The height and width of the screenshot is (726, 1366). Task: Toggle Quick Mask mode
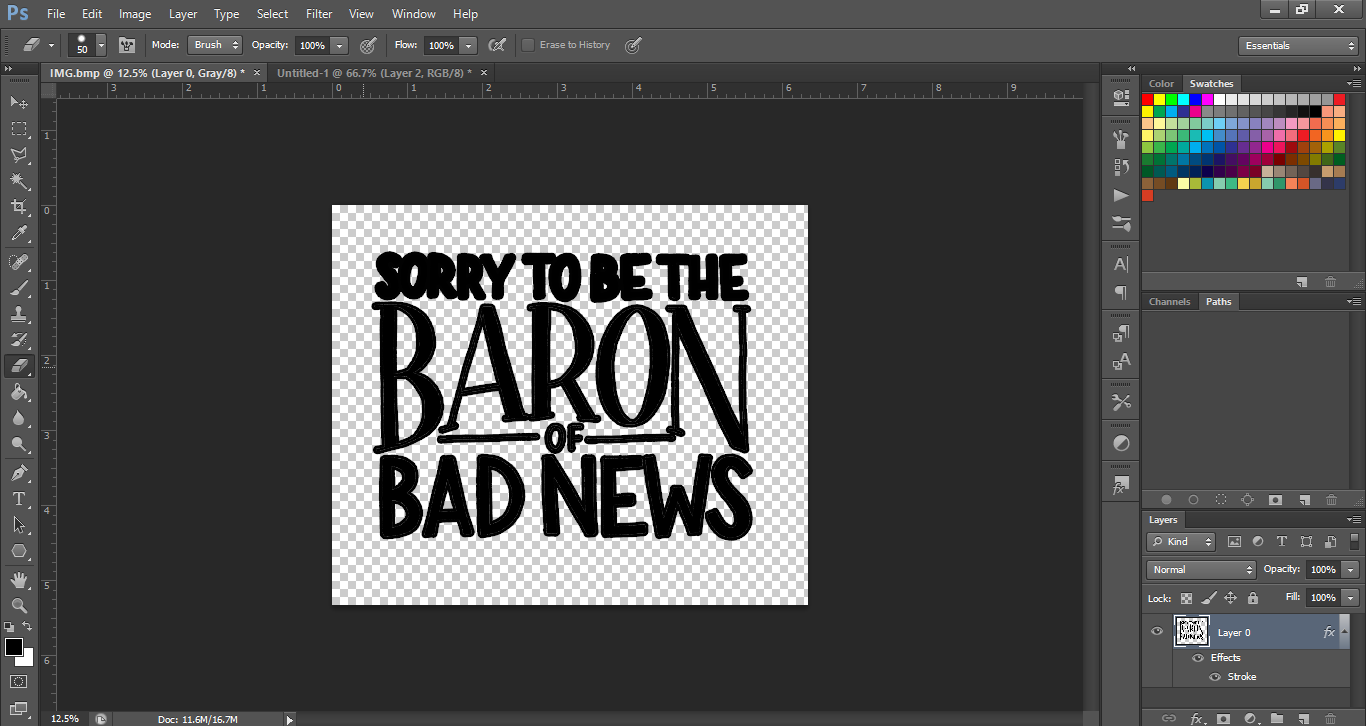19,681
